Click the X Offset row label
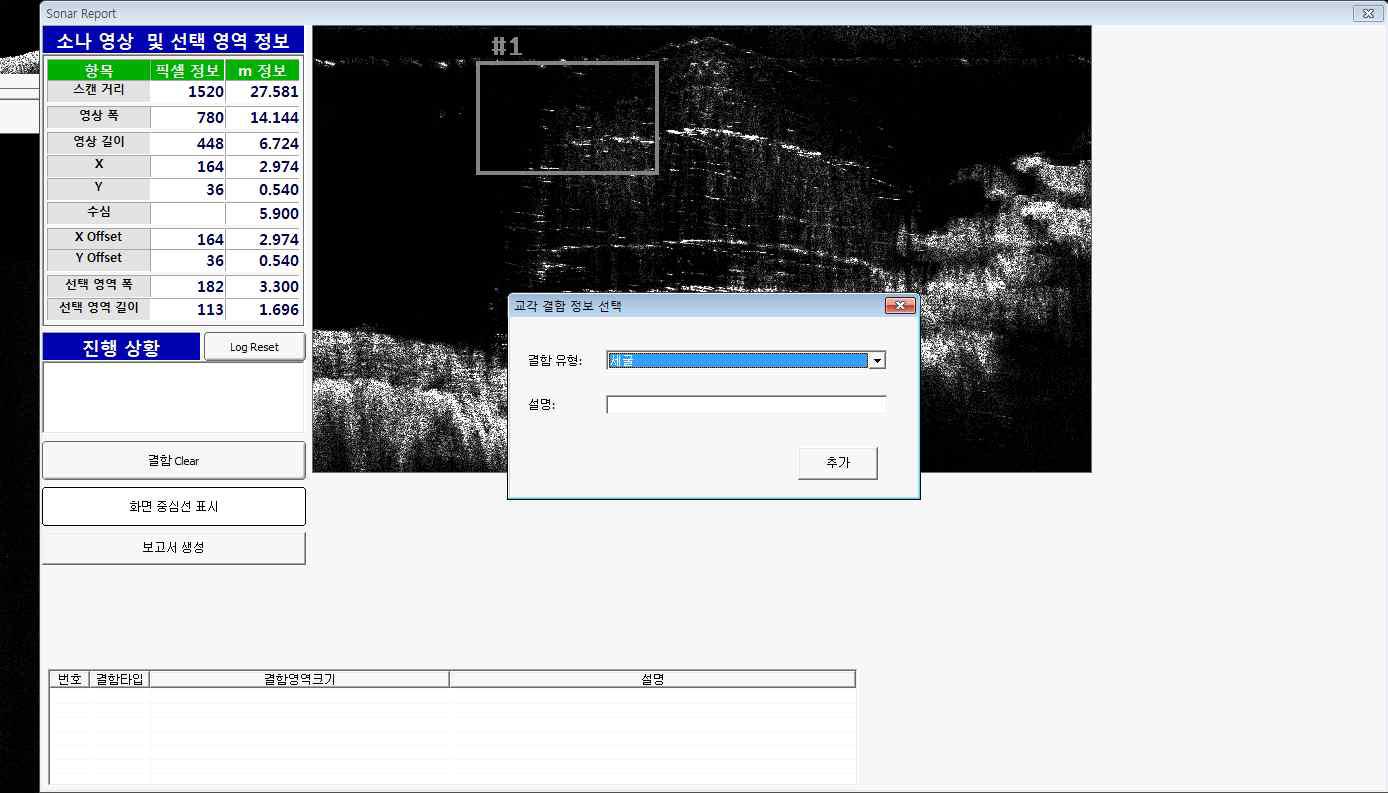Image resolution: width=1388 pixels, height=793 pixels. click(x=98, y=238)
